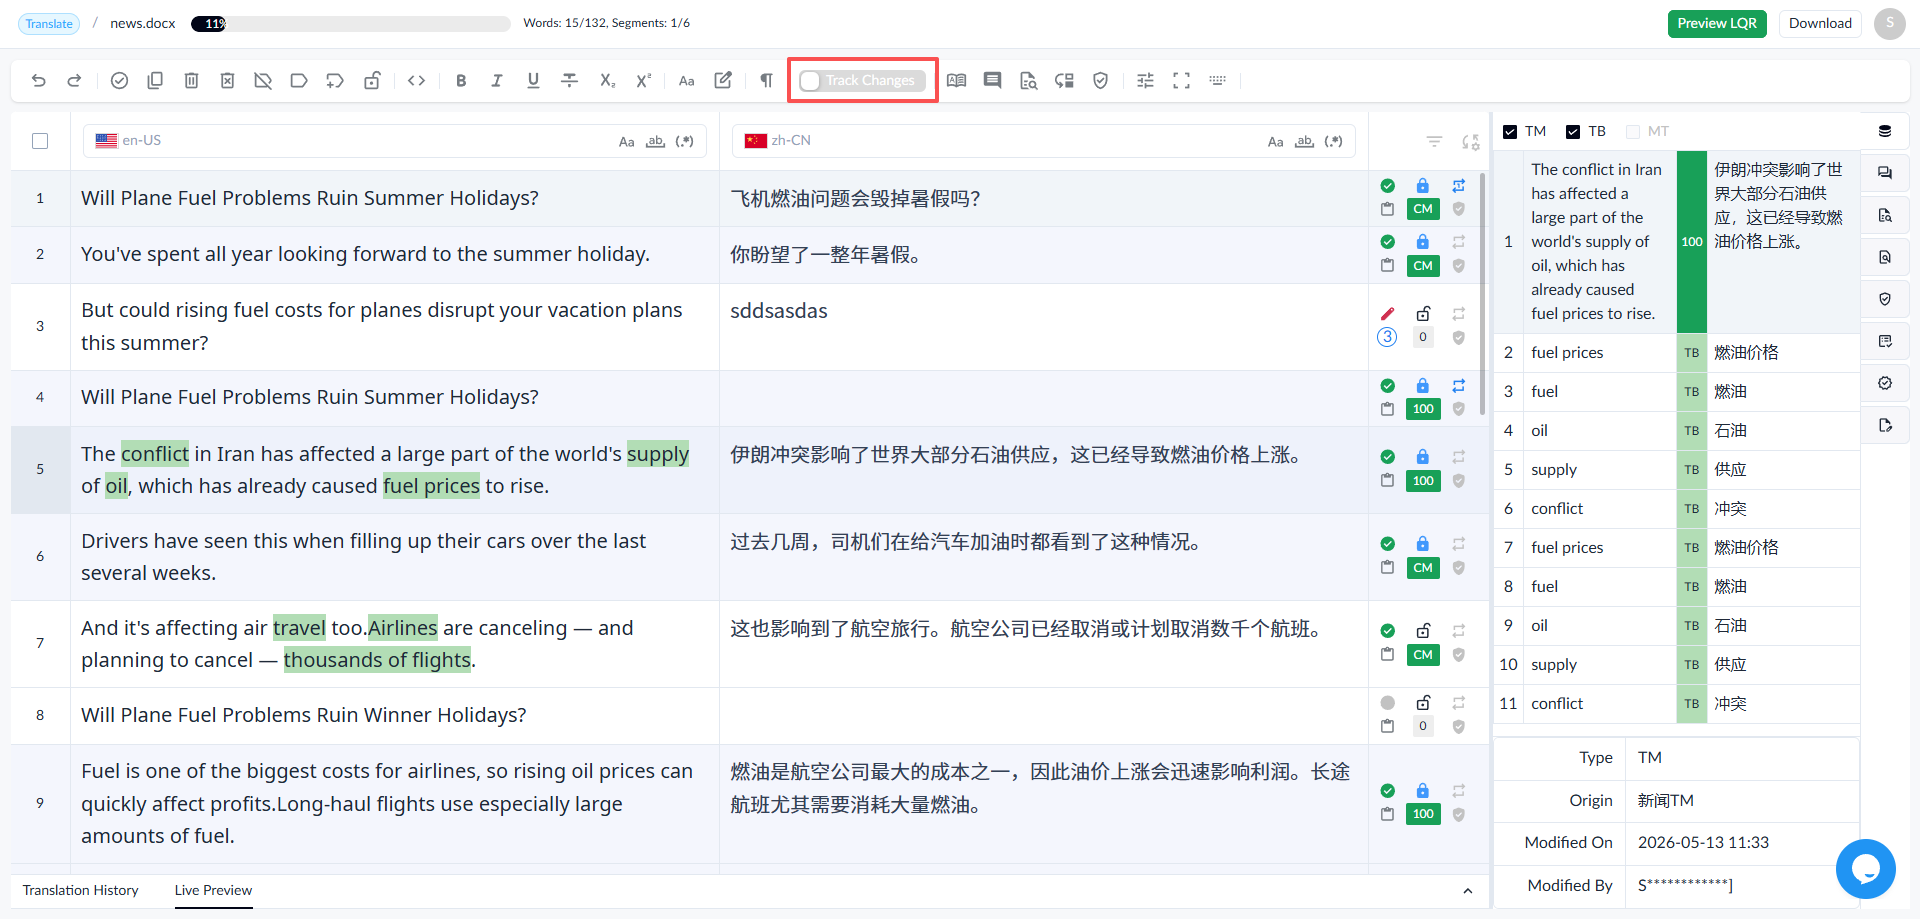
Task: Apply superscript formatting
Action: [x=643, y=80]
